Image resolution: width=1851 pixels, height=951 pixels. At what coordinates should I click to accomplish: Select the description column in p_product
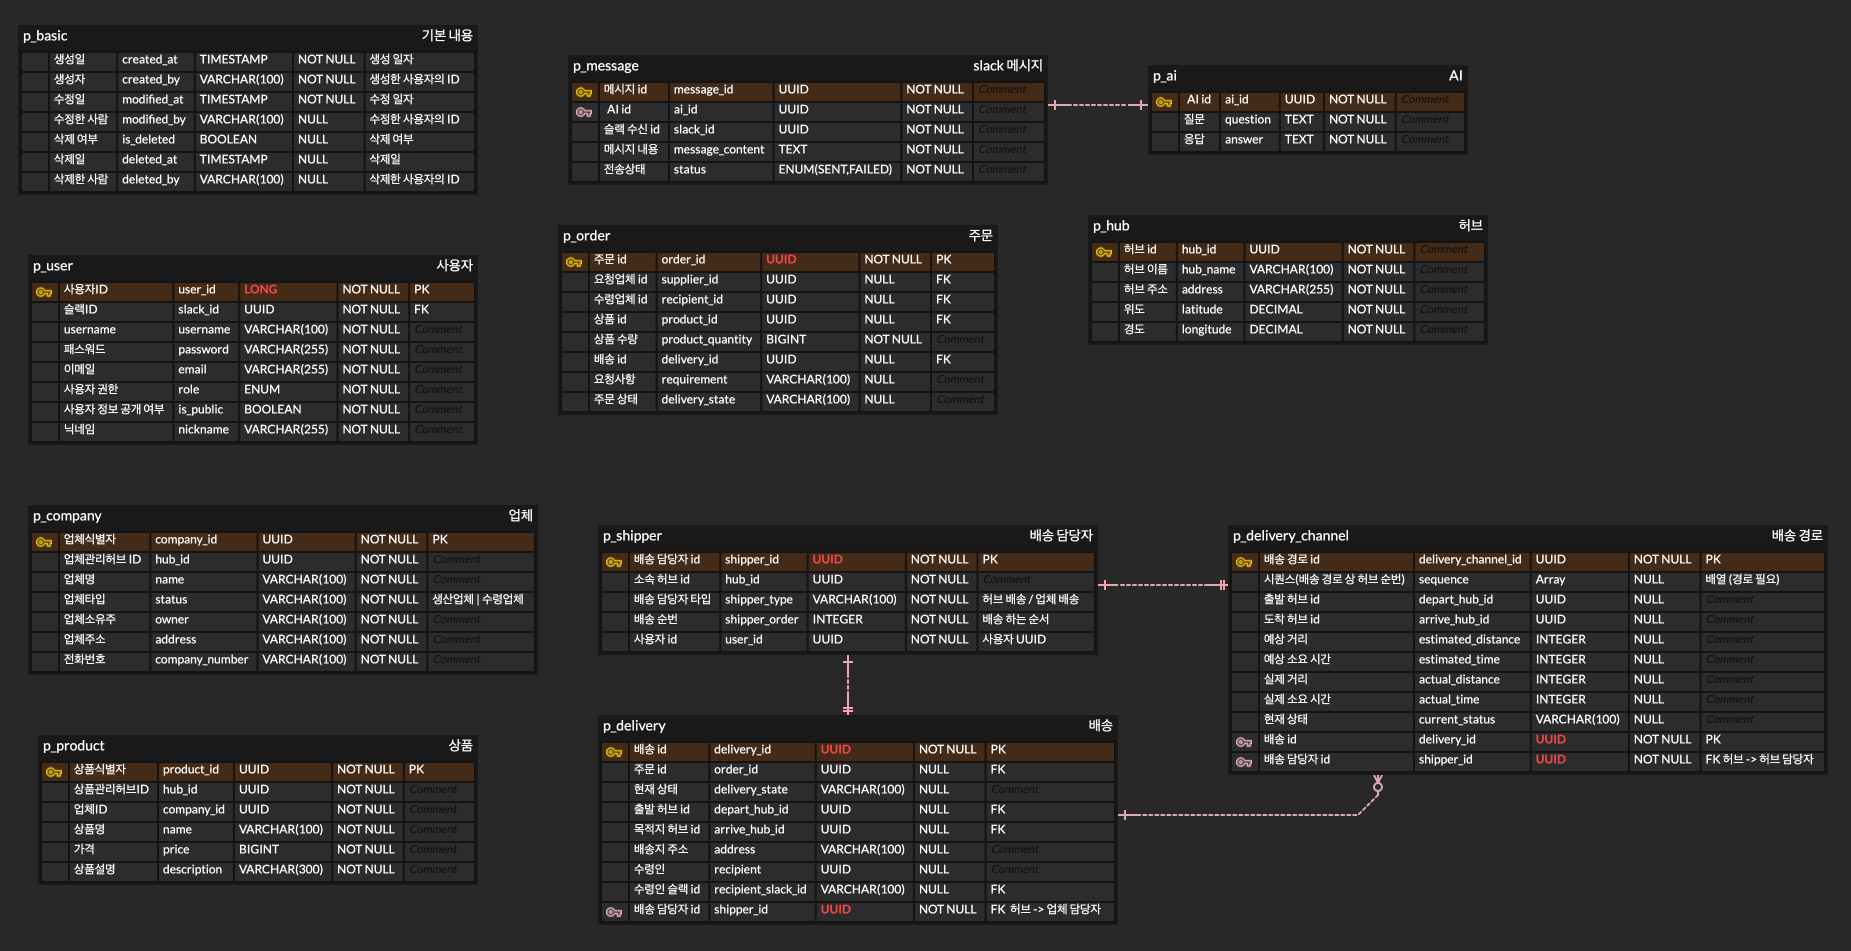pyautogui.click(x=192, y=870)
